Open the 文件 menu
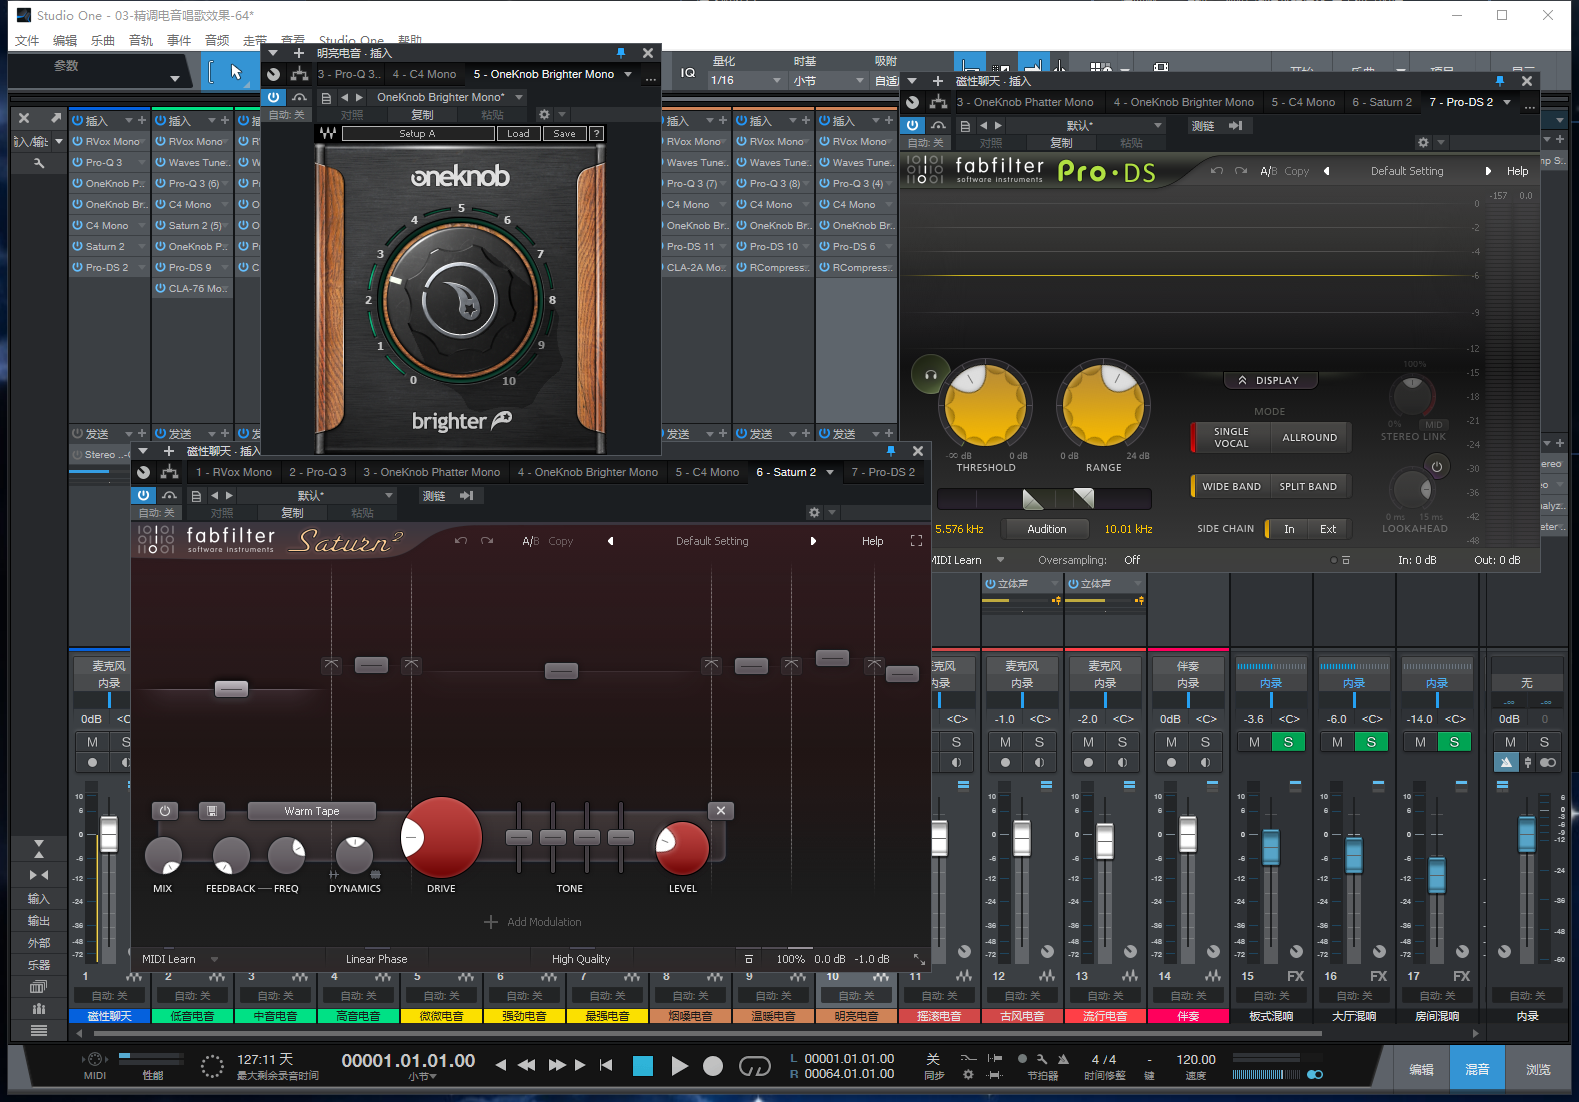The height and width of the screenshot is (1102, 1579). click(27, 40)
